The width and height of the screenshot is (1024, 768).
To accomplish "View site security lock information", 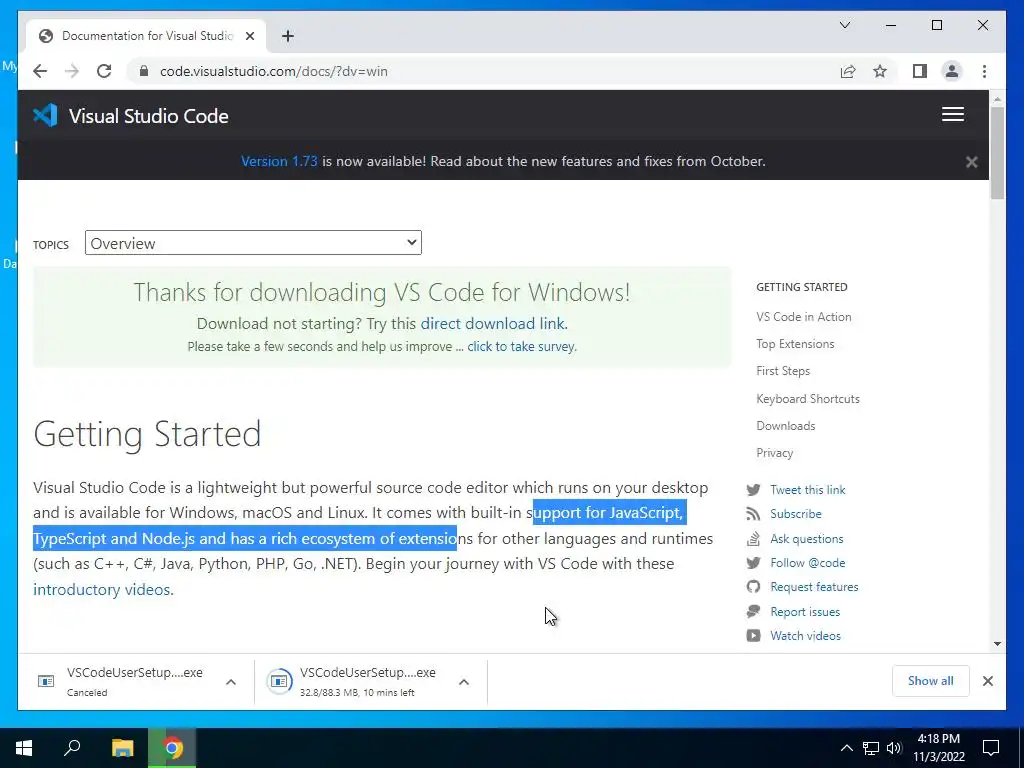I will coord(144,71).
